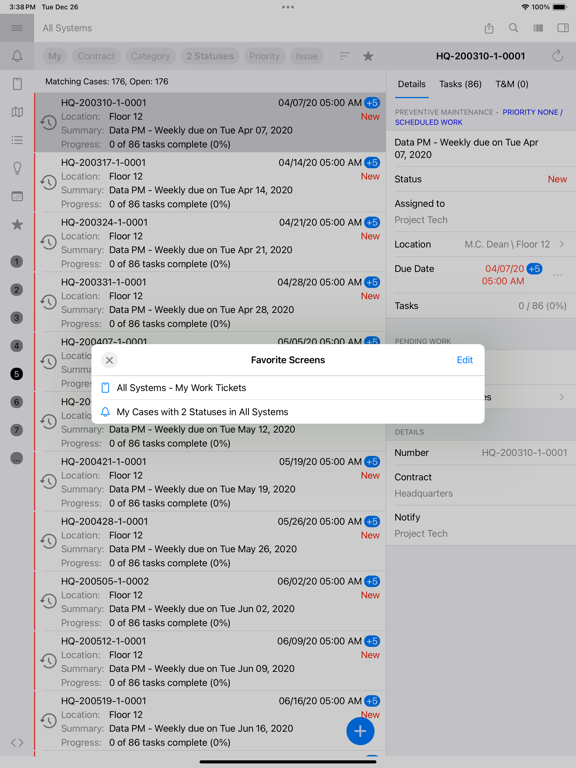Tap the Assigned to Project Tech field
Viewport: 576px width, 768px height.
480,212
